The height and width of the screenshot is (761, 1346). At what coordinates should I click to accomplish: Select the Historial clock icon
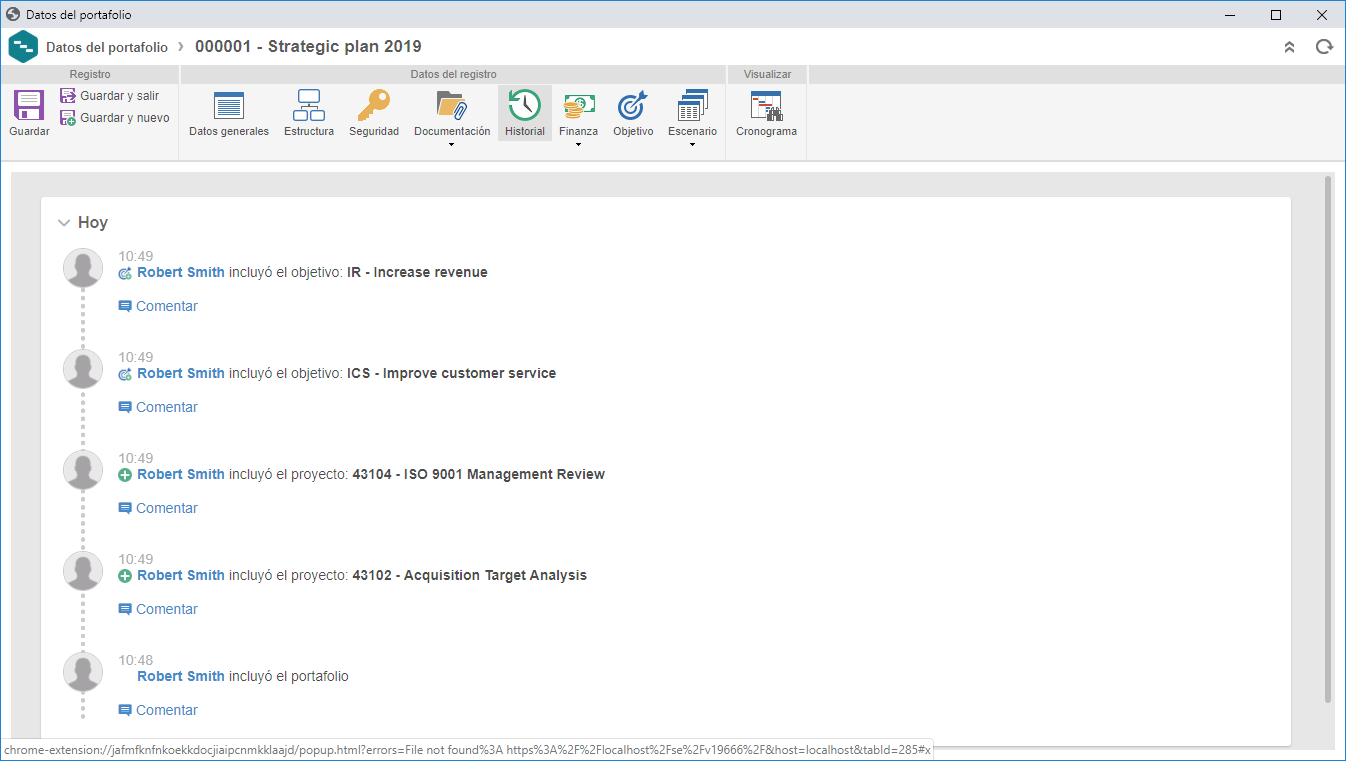pyautogui.click(x=525, y=105)
